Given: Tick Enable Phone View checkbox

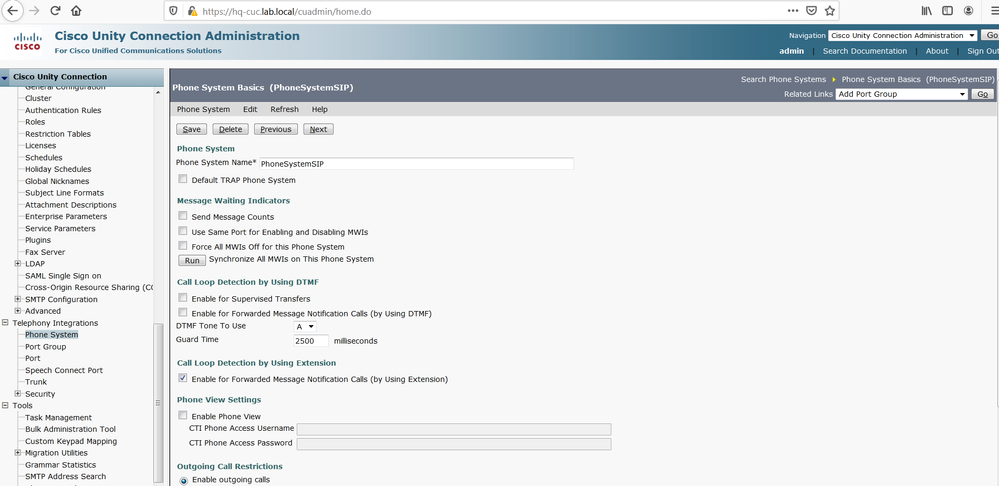Looking at the screenshot, I should 183,415.
